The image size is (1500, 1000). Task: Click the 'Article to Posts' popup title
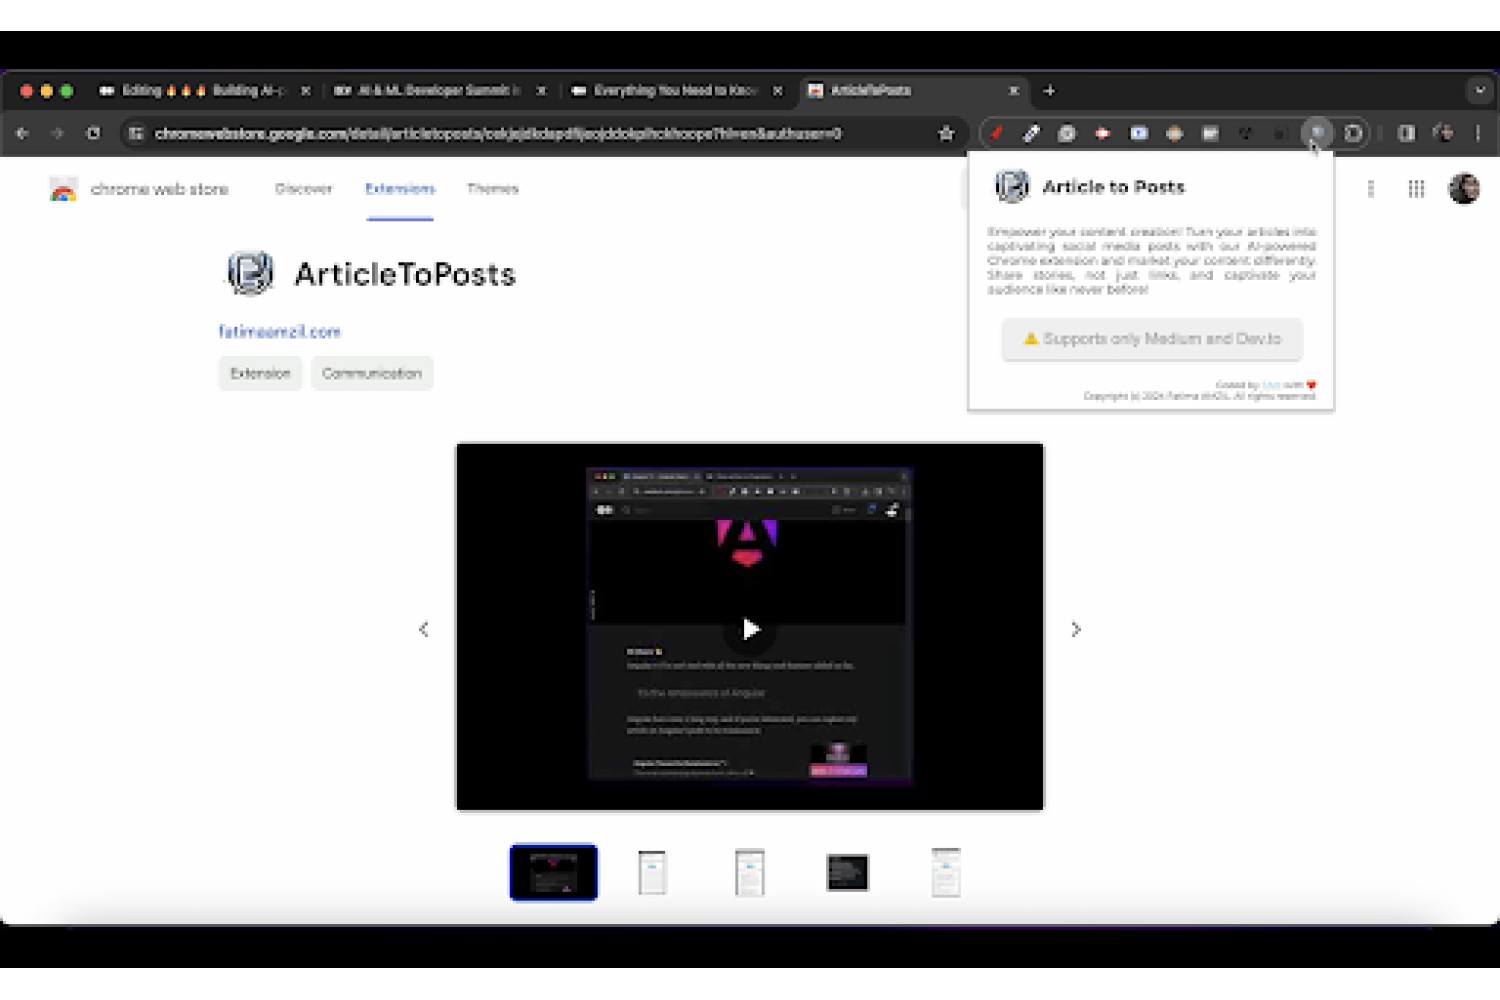[1113, 187]
